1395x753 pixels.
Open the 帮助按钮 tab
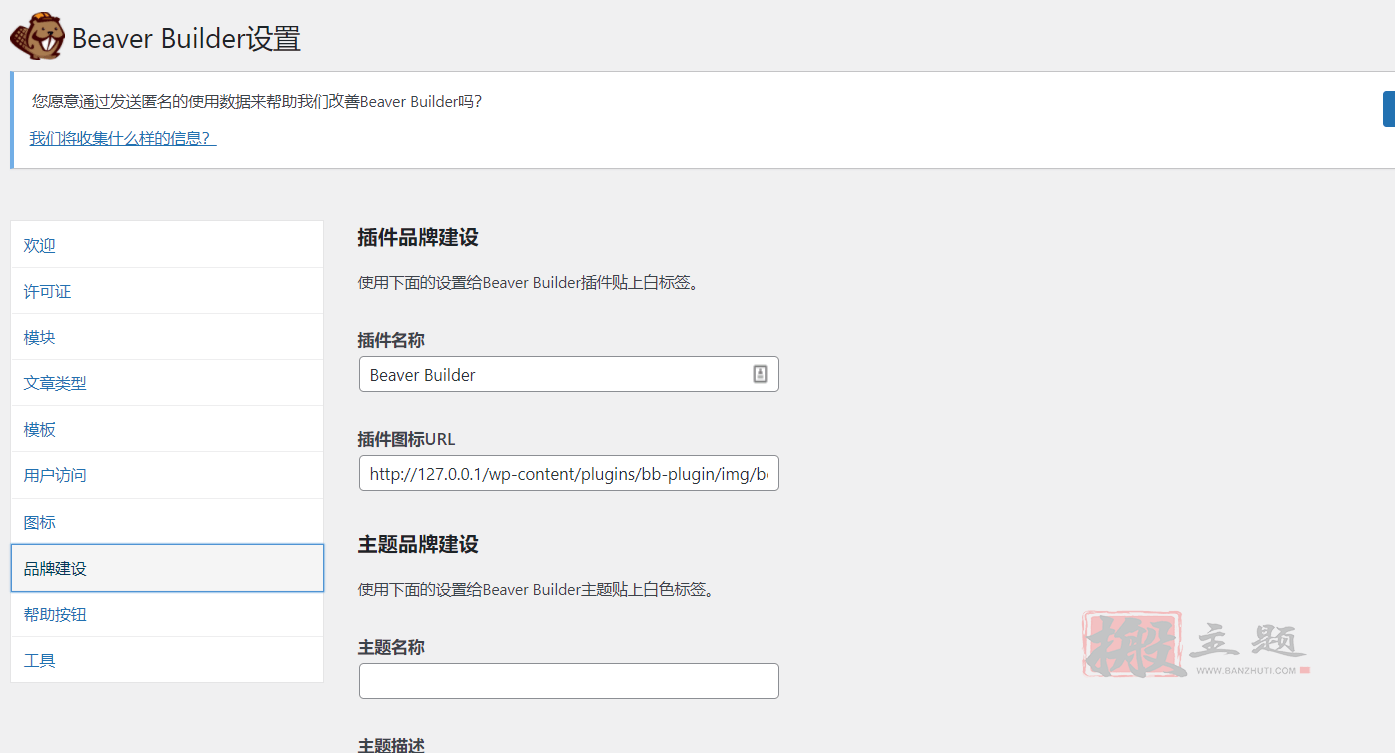click(167, 614)
